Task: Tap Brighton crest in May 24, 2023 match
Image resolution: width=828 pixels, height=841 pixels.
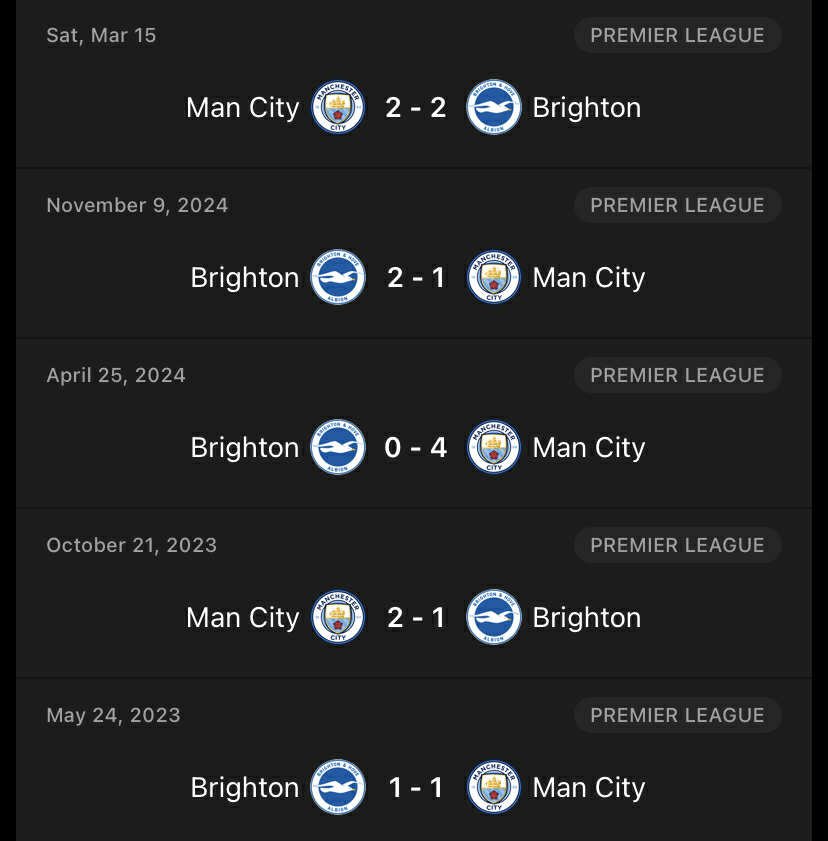Action: (338, 788)
